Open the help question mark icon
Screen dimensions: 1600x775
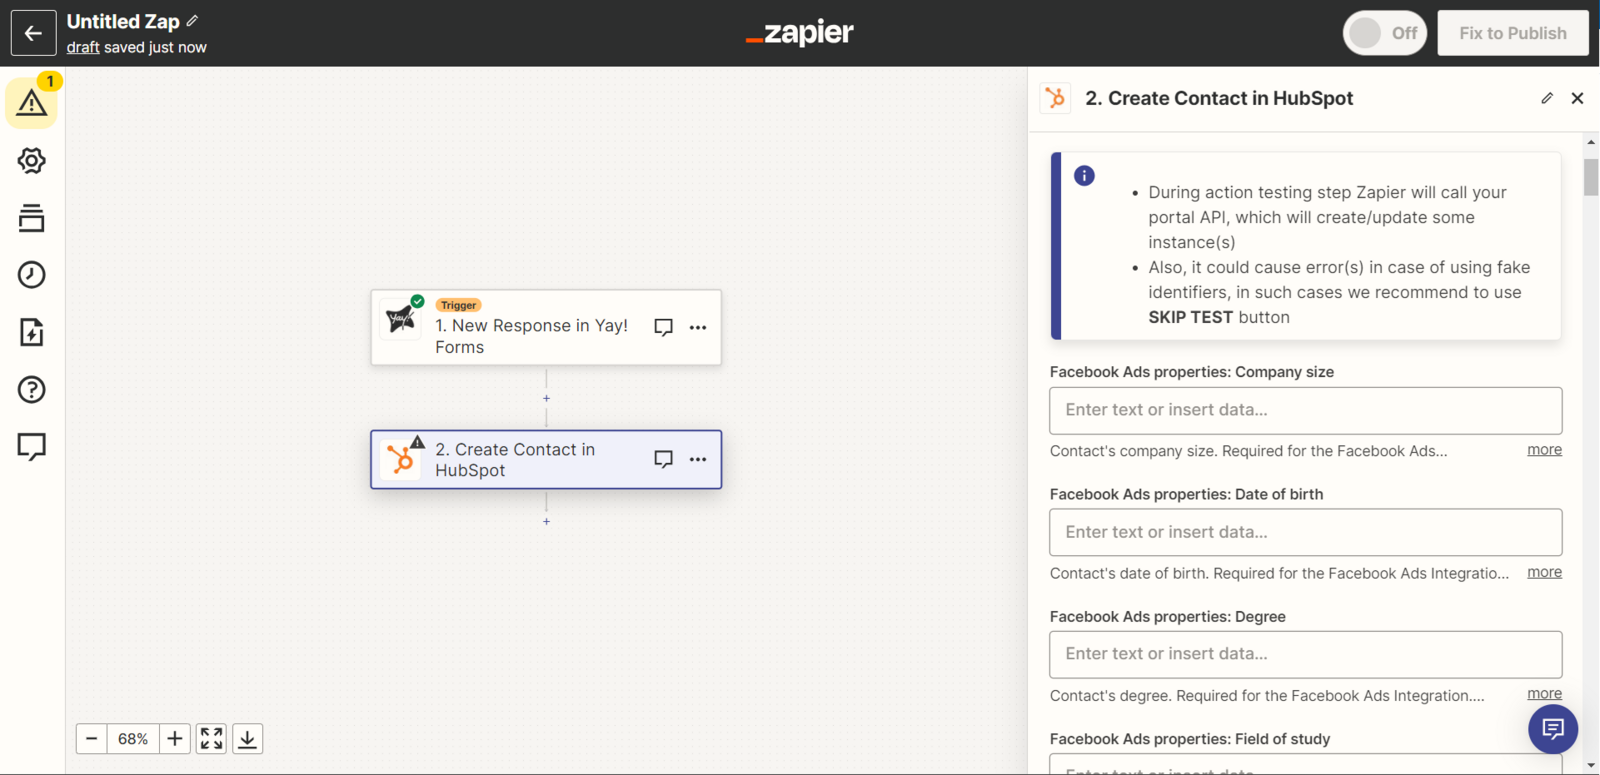[x=31, y=389]
